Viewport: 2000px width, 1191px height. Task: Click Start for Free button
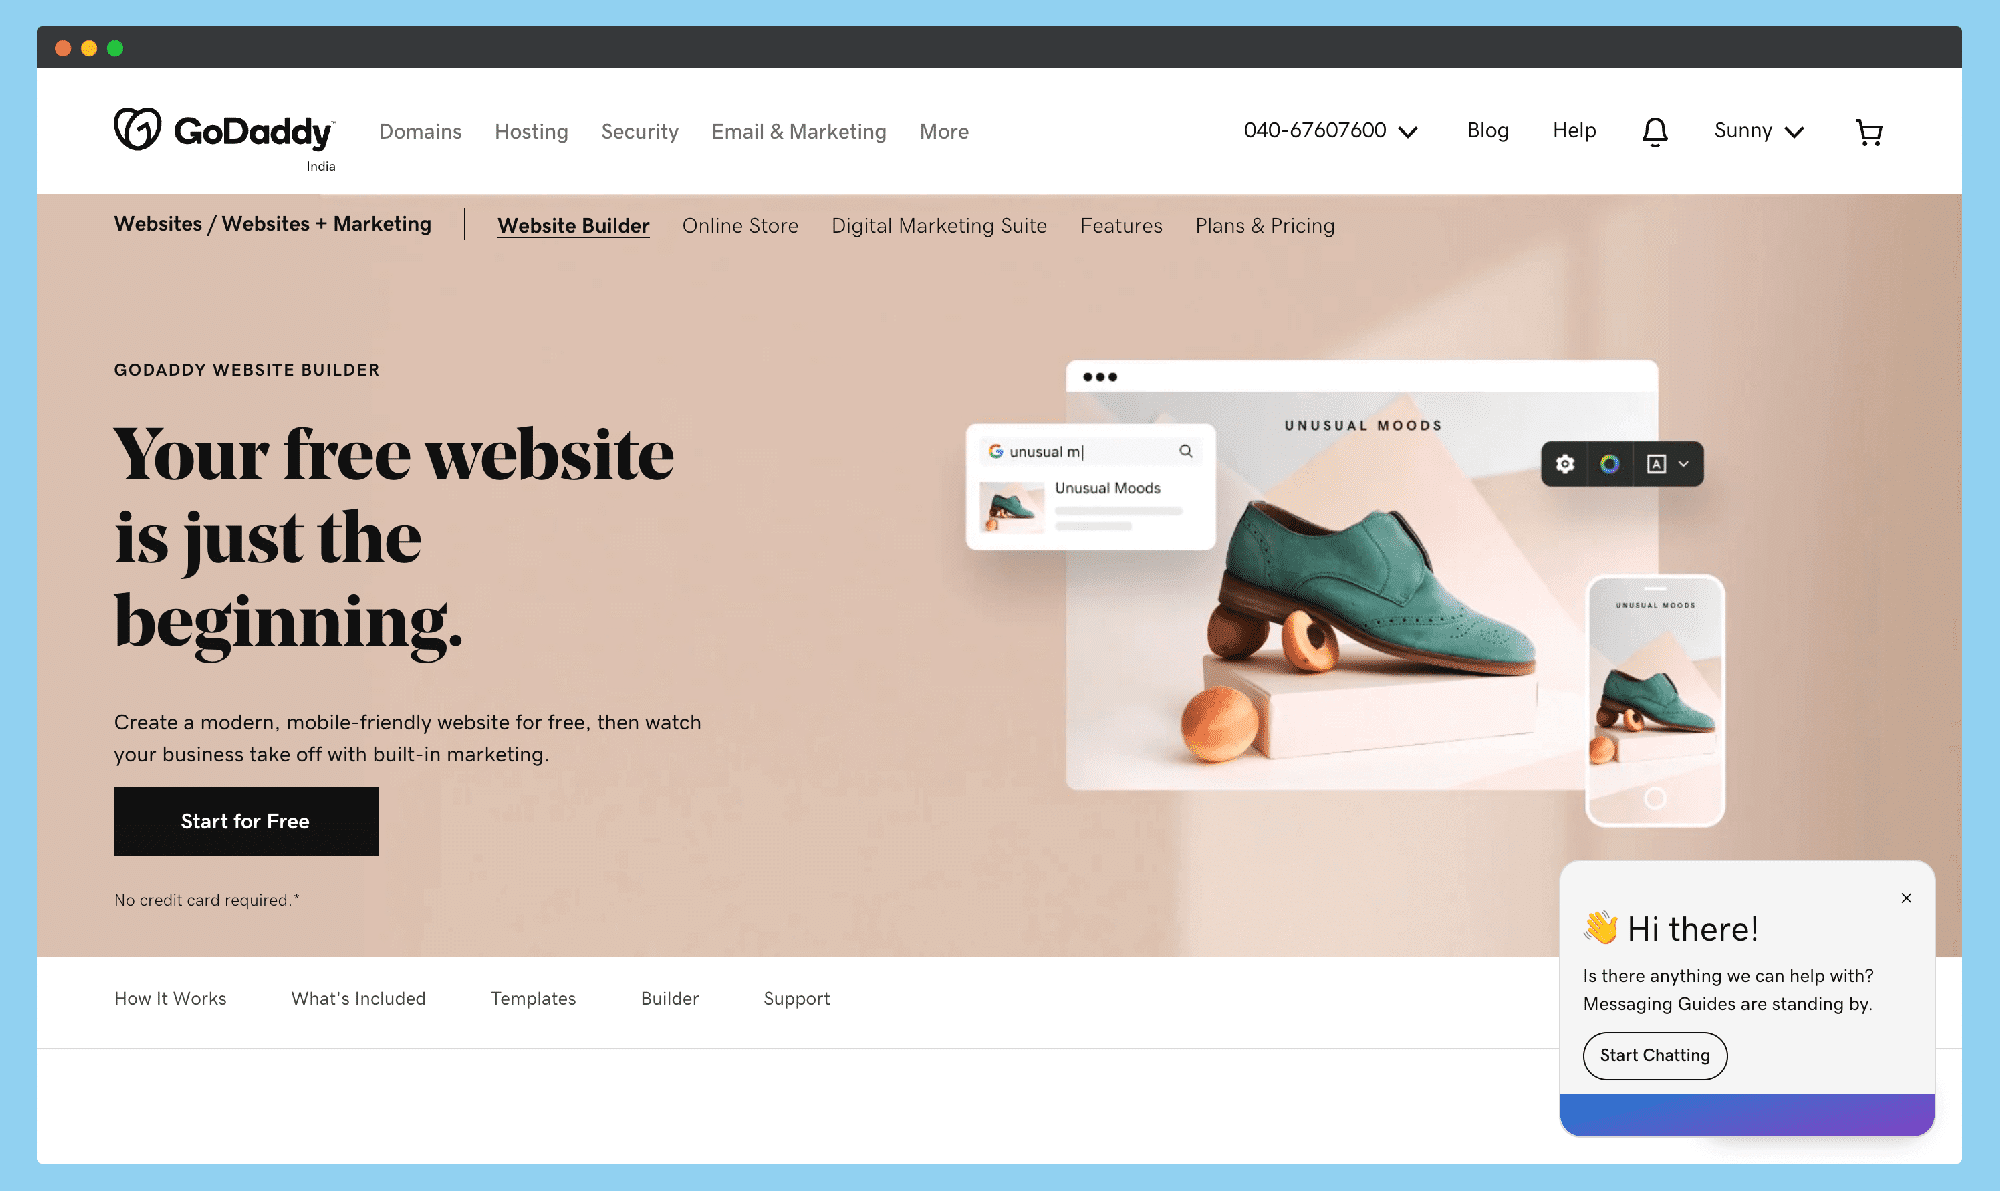245,821
